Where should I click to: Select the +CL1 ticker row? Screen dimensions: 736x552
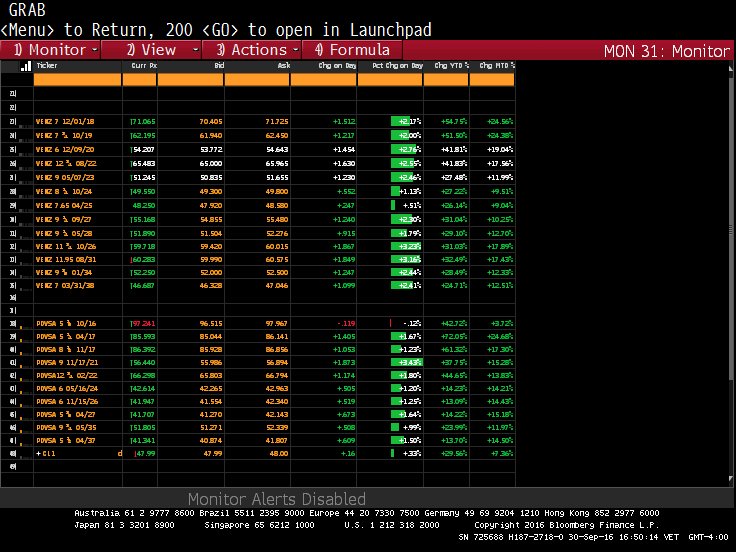click(46, 453)
